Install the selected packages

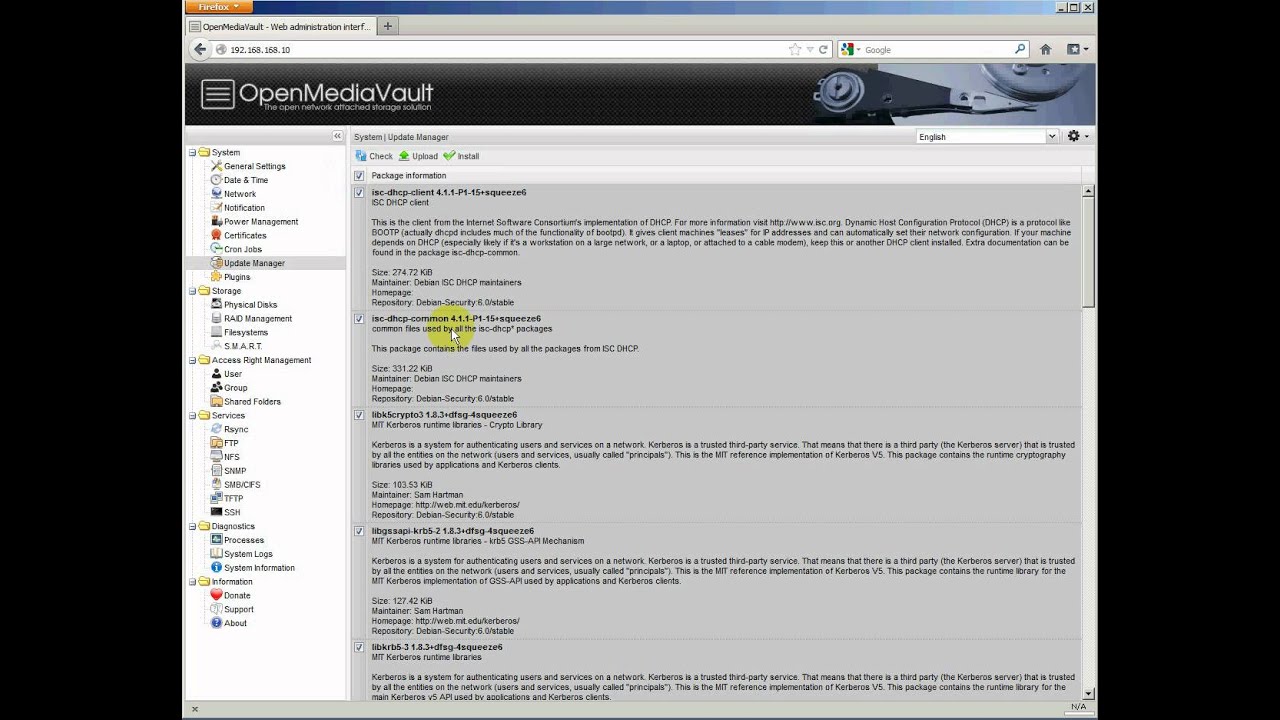[461, 156]
